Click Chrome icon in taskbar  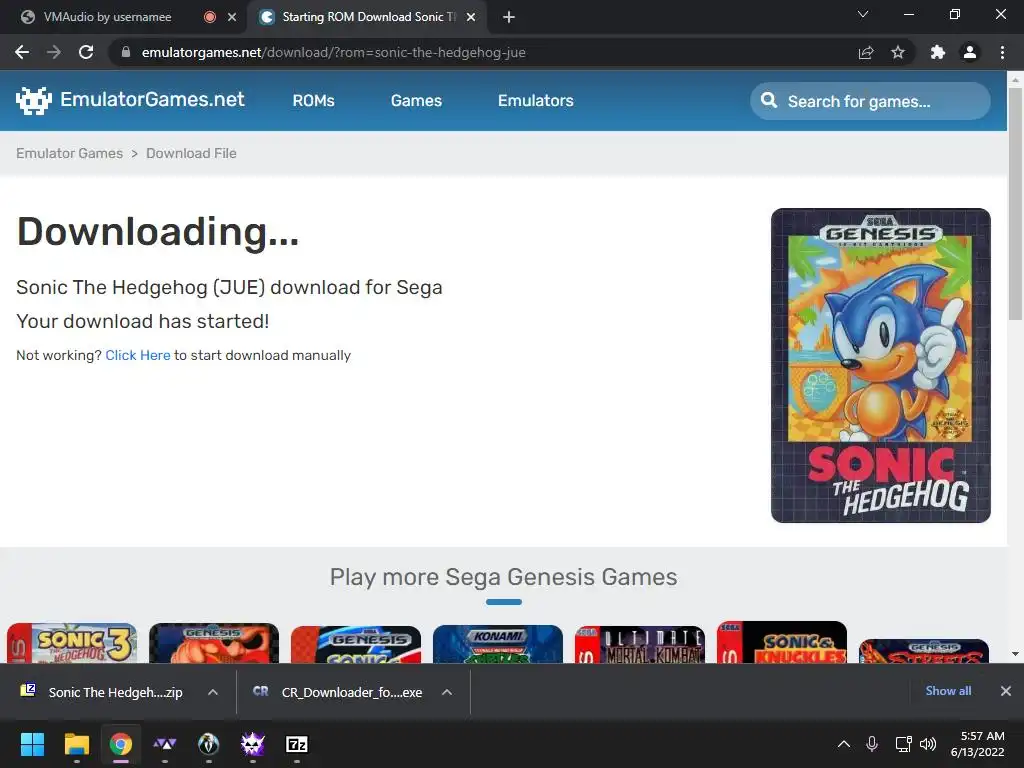(x=120, y=744)
